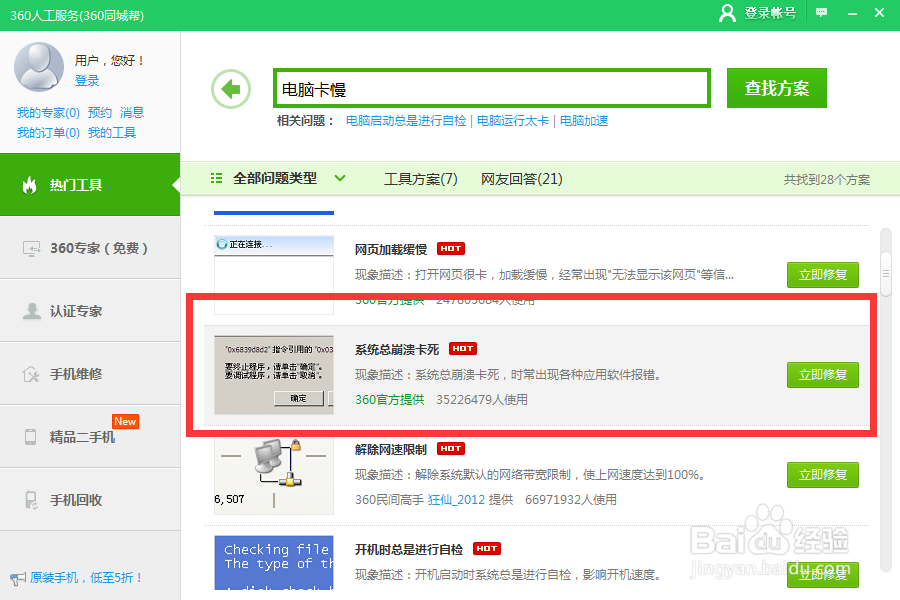The width and height of the screenshot is (900, 600).
Task: Click the wrench icon beside 手机维修
Action: (x=30, y=374)
